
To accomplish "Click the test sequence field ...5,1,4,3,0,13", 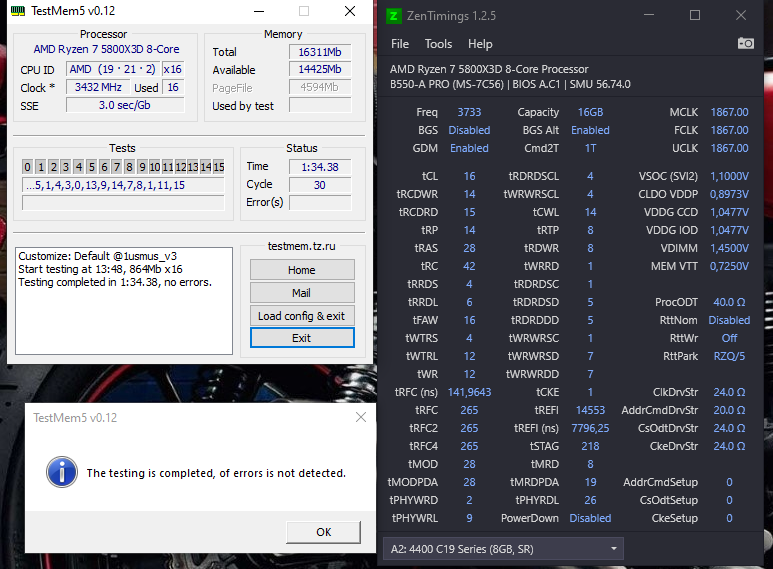I will coord(123,185).
